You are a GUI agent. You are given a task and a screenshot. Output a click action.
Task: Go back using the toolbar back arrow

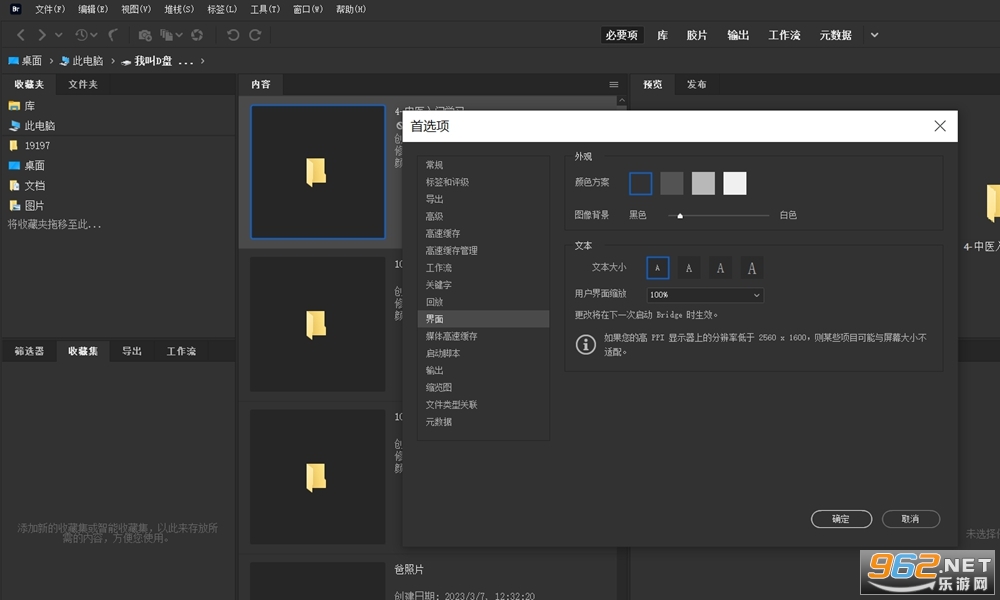coord(21,35)
